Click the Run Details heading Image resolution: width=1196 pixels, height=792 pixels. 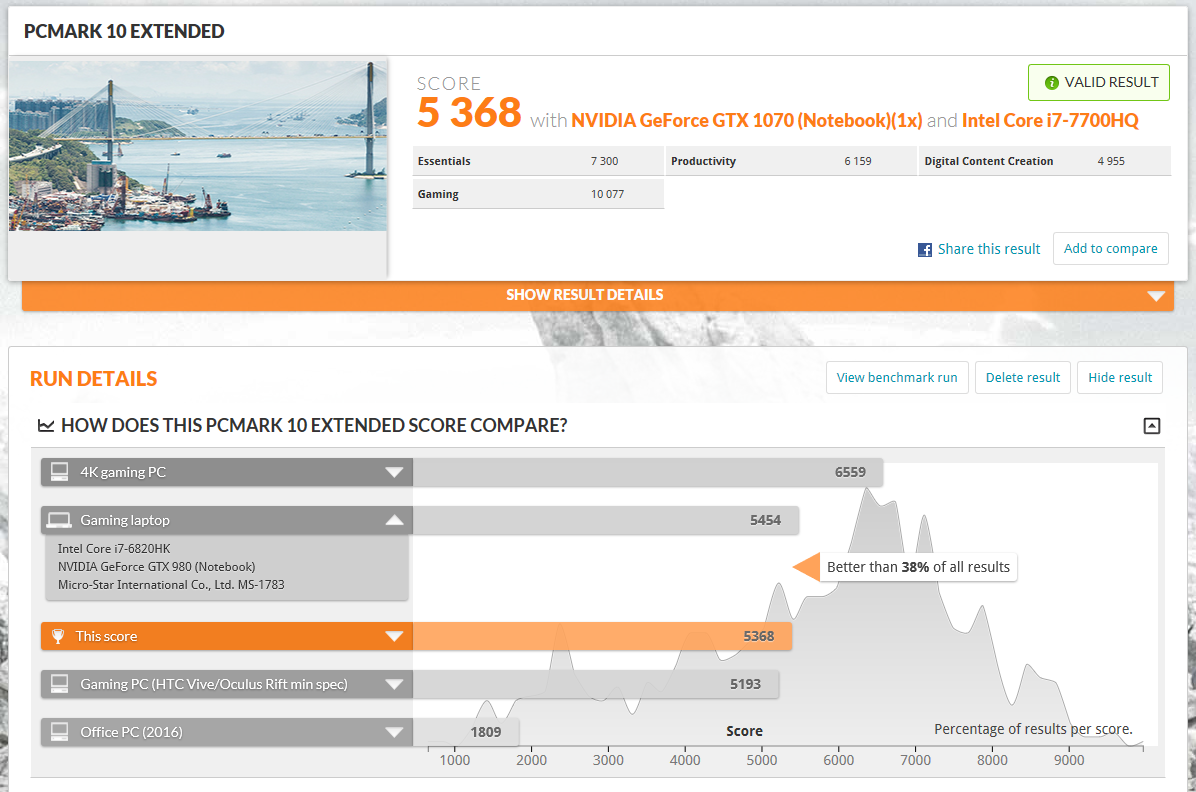coord(94,378)
